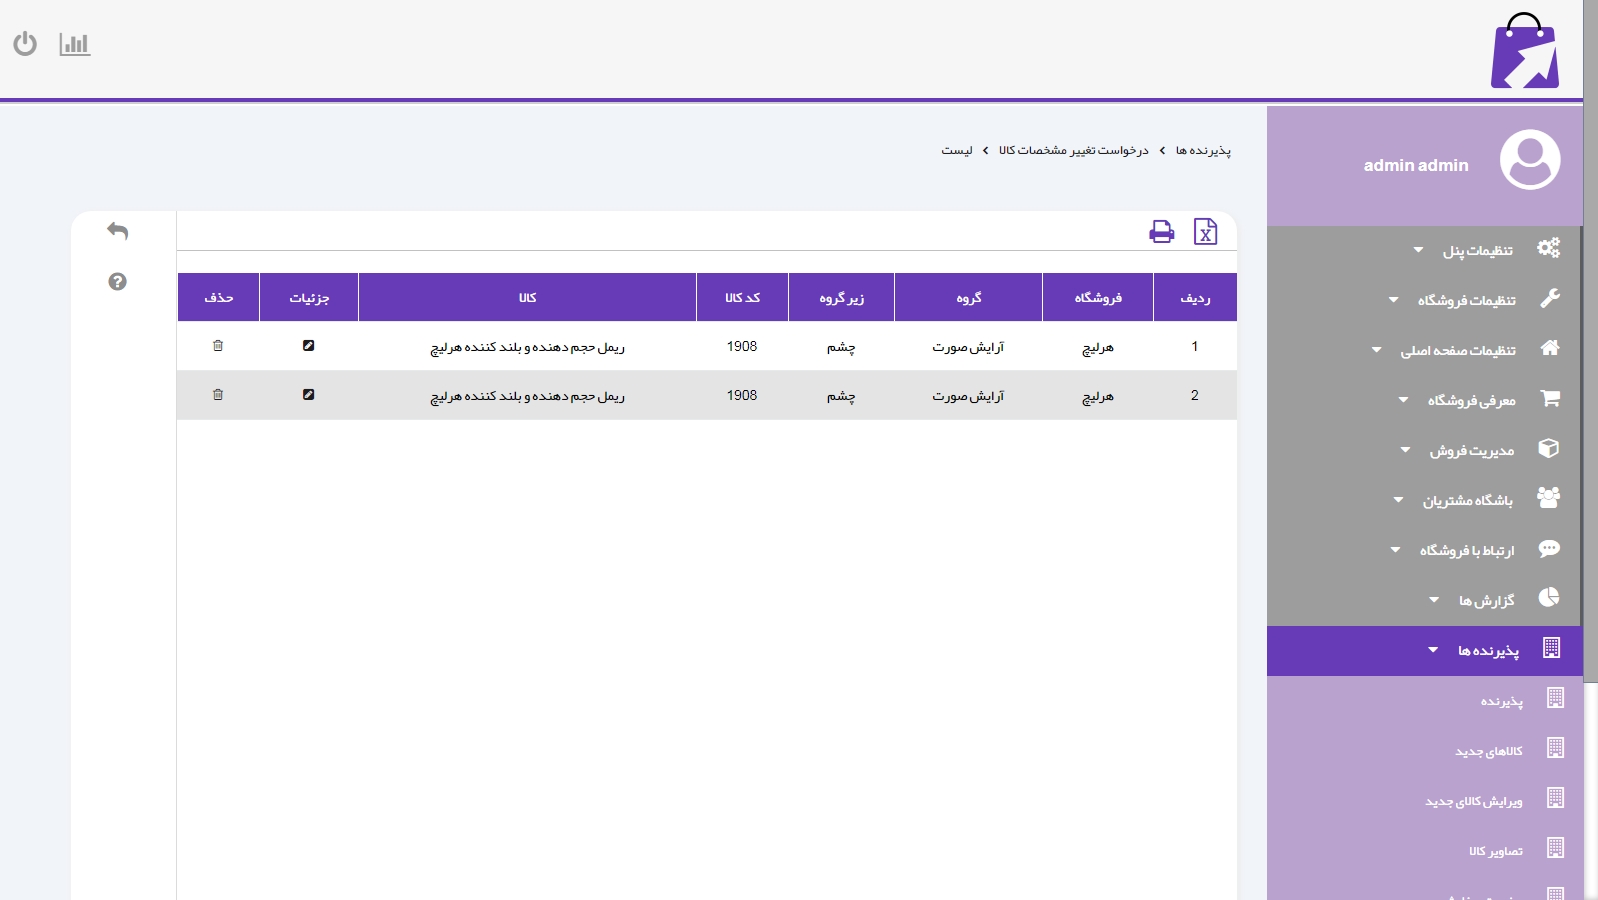Viewport: 1598px width, 900px height.
Task: Sort by the کد کالا column header
Action: click(743, 297)
